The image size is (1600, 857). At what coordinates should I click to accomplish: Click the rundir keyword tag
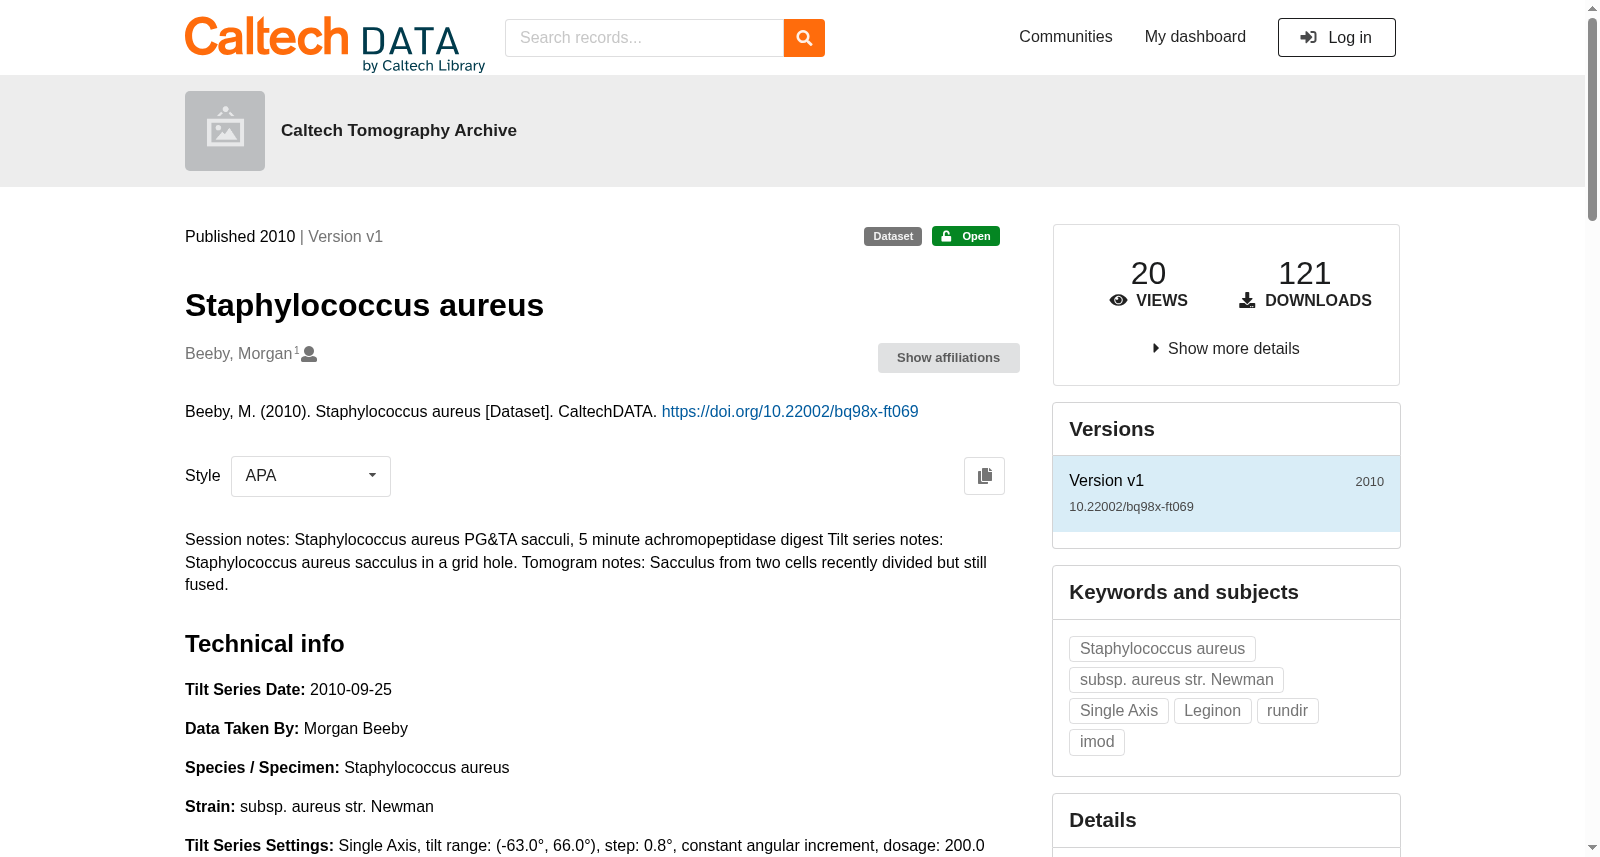coord(1287,711)
